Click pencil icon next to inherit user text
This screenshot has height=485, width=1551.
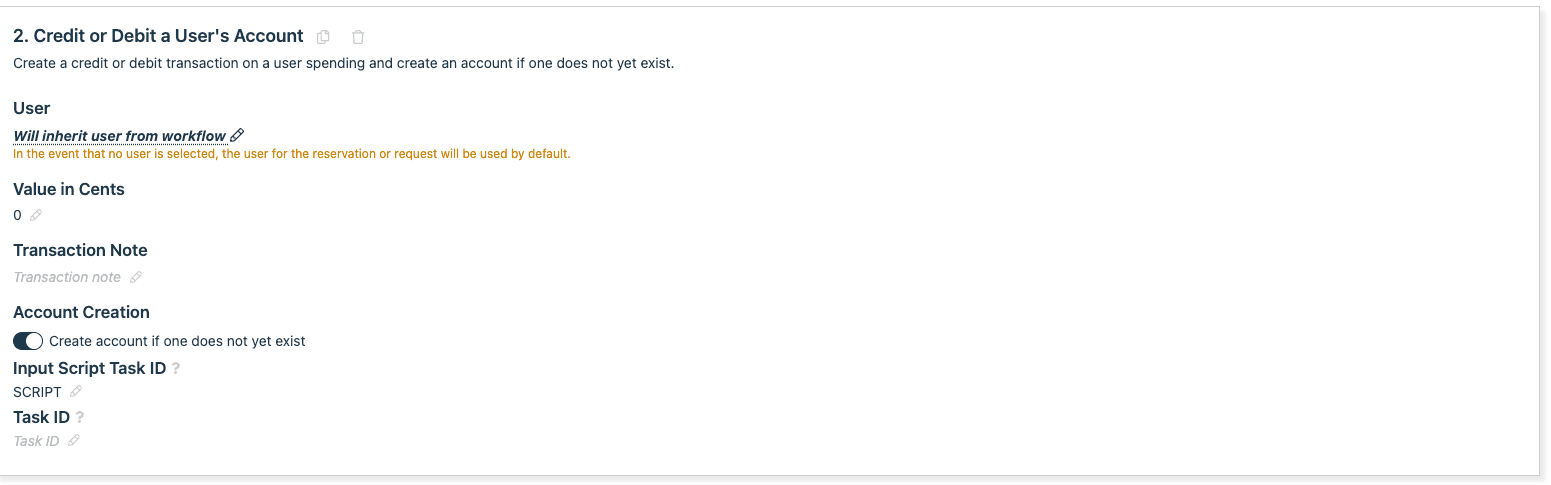(237, 136)
